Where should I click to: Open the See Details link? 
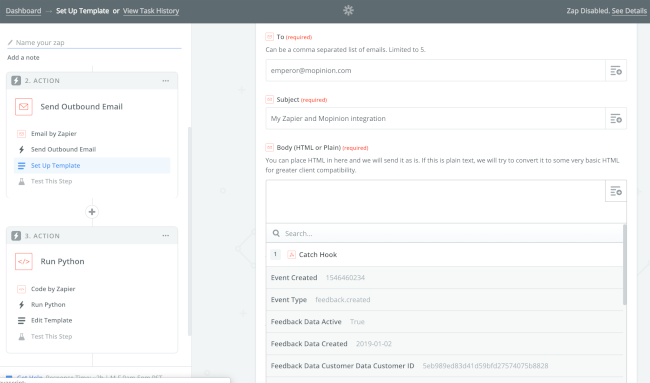(629, 11)
